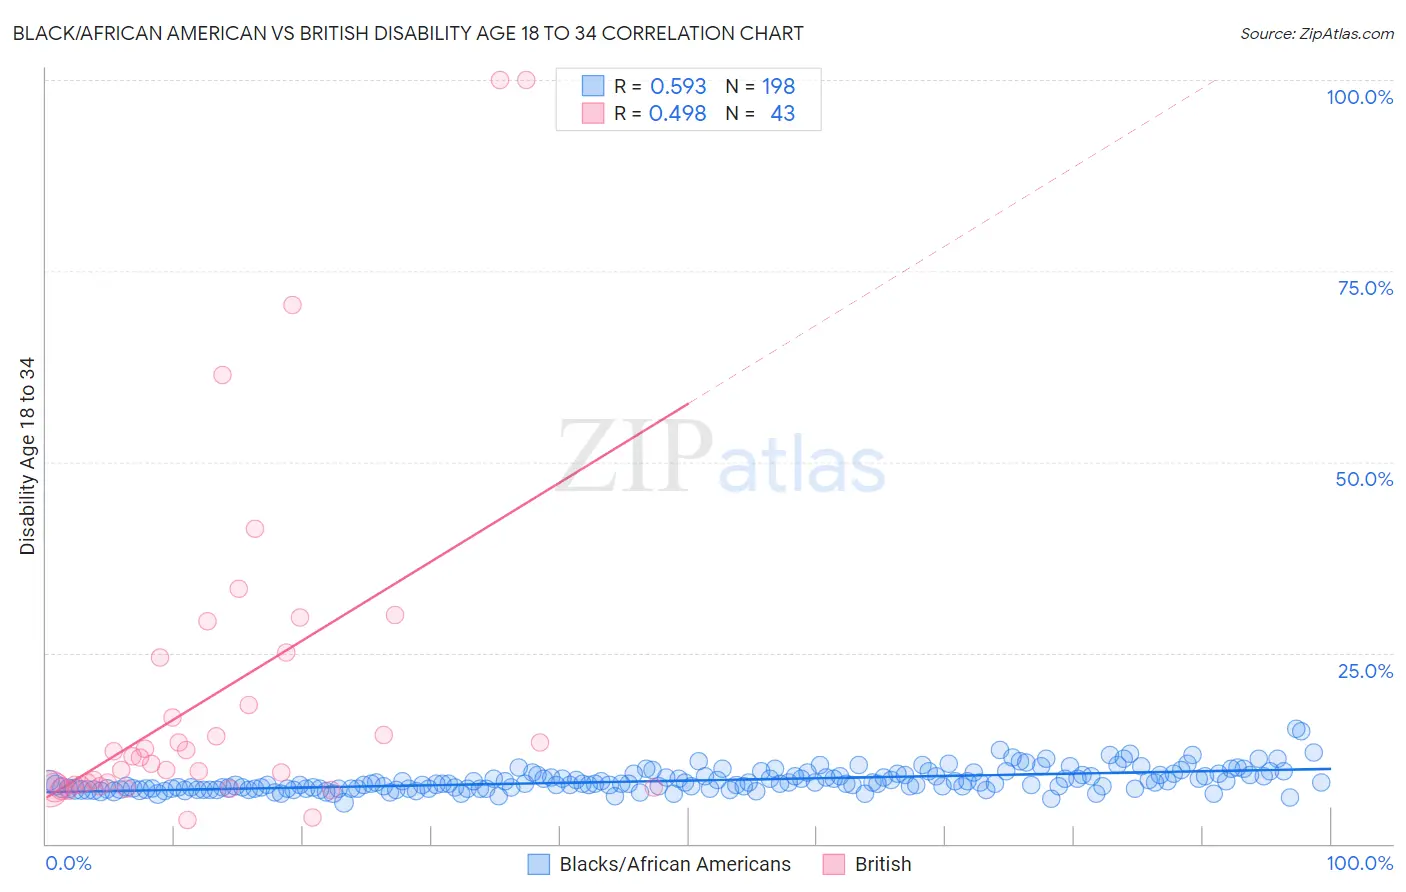Click the 50.0% y-axis tick label

pos(1364,479)
